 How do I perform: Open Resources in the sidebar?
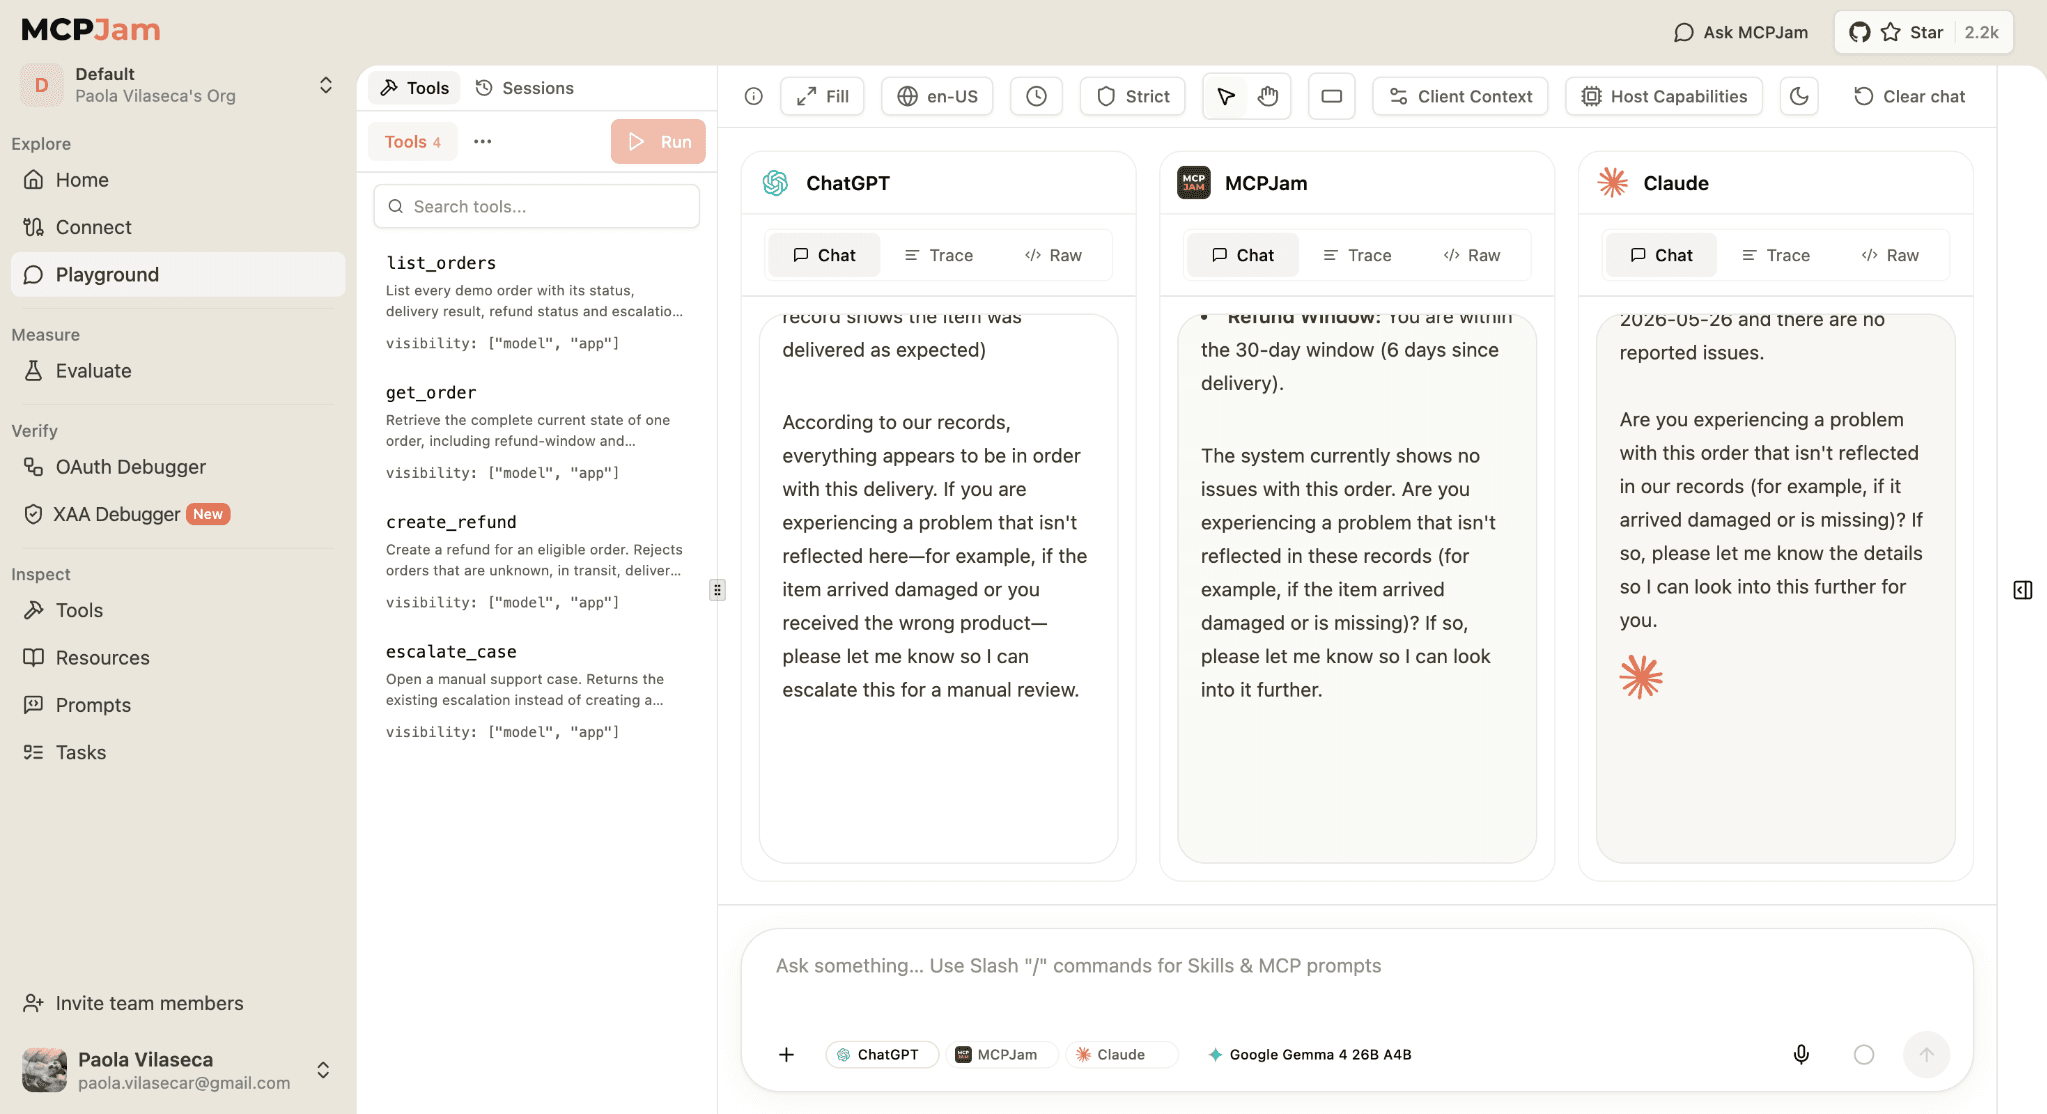click(178, 657)
